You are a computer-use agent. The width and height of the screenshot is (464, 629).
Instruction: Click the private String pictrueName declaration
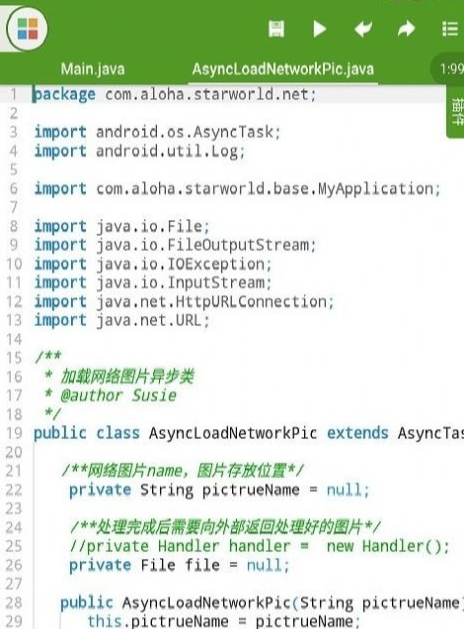(x=219, y=490)
